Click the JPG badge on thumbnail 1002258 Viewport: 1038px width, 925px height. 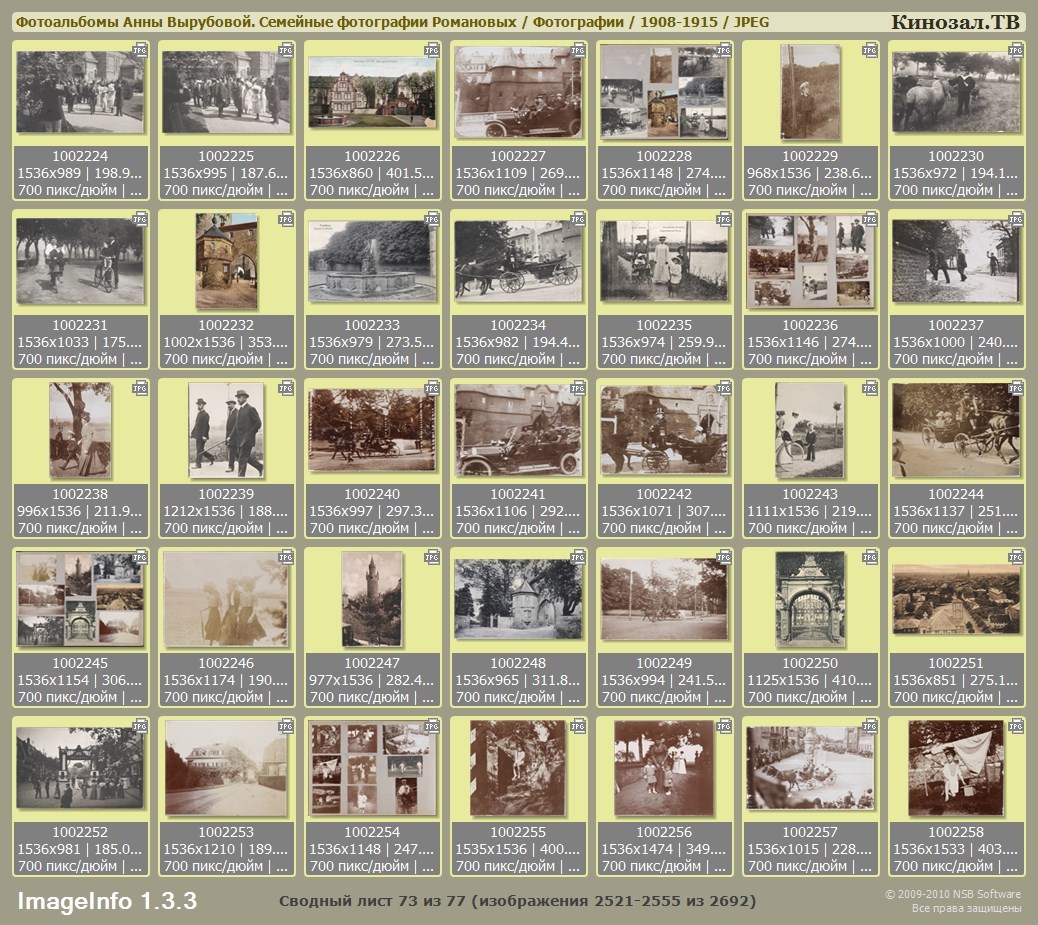point(1016,725)
